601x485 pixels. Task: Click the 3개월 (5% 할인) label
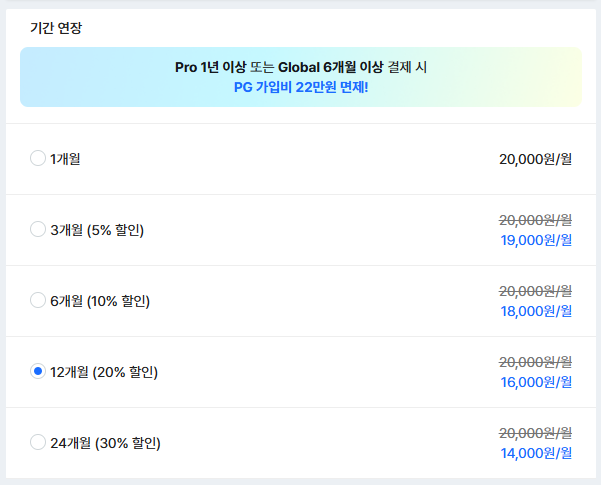point(97,230)
